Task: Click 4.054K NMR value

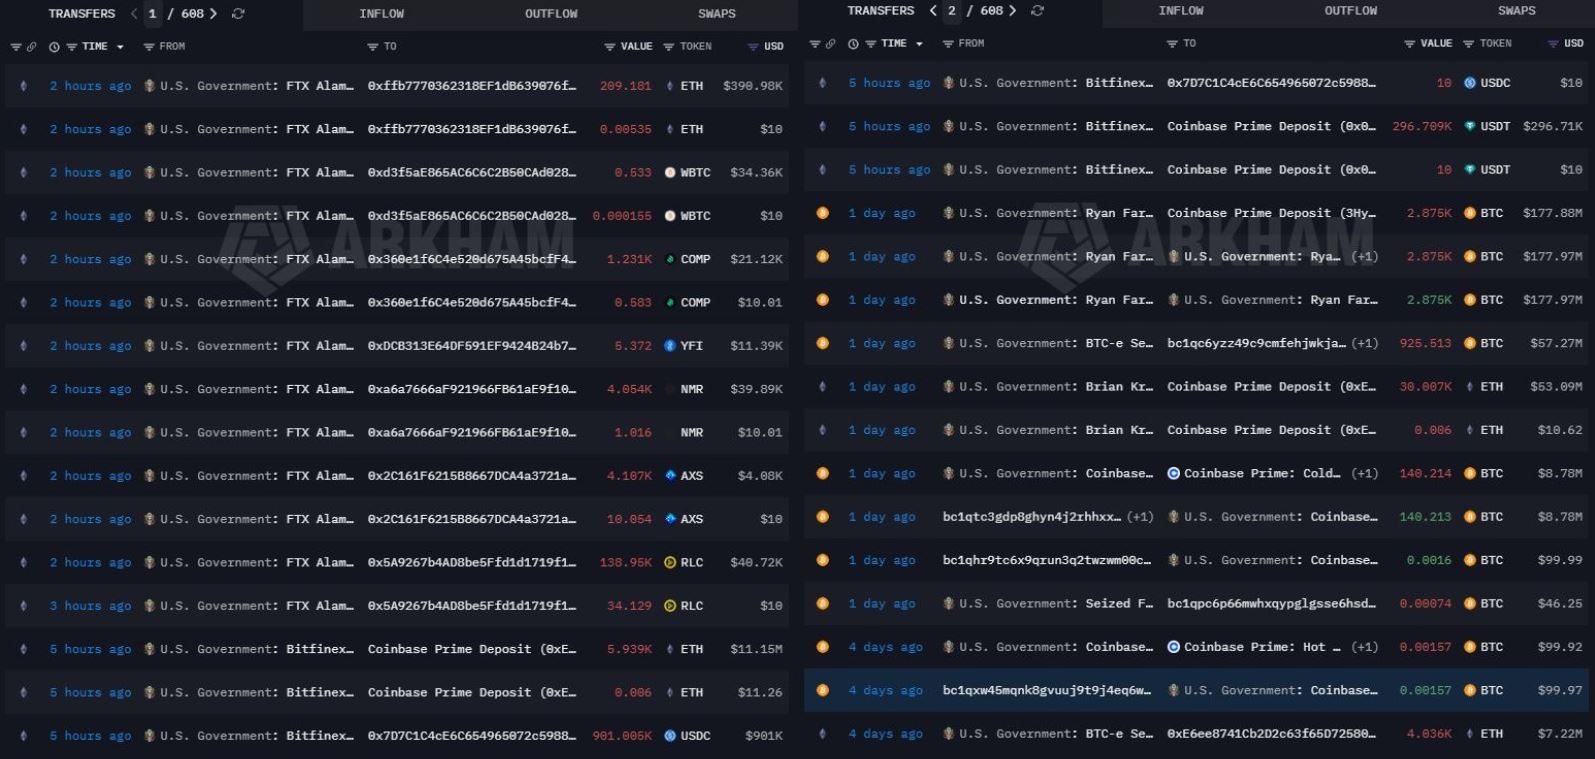Action: click(629, 389)
